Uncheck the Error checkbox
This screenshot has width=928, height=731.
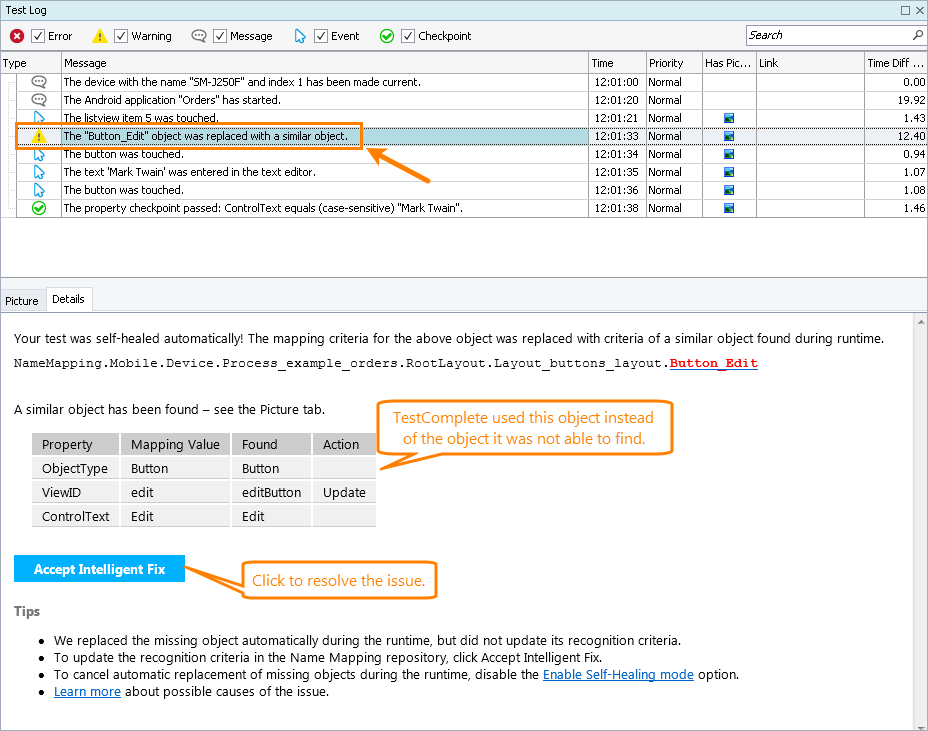38,36
